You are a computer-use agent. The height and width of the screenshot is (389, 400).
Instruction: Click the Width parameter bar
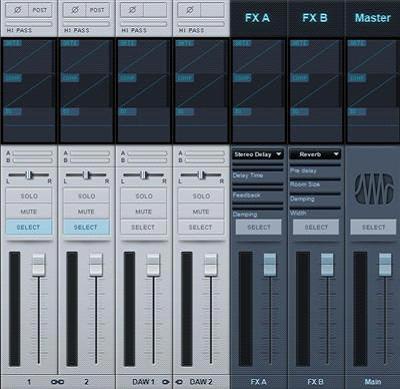315,208
